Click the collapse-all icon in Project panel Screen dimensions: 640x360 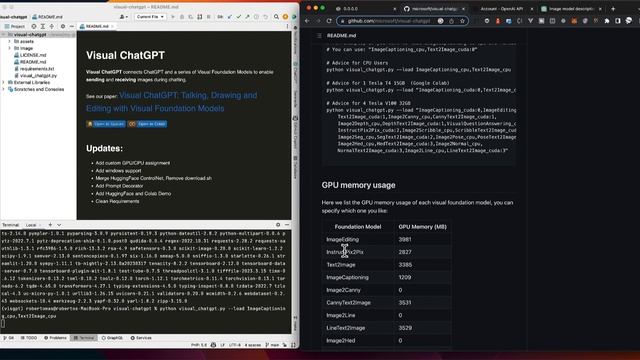52,26
